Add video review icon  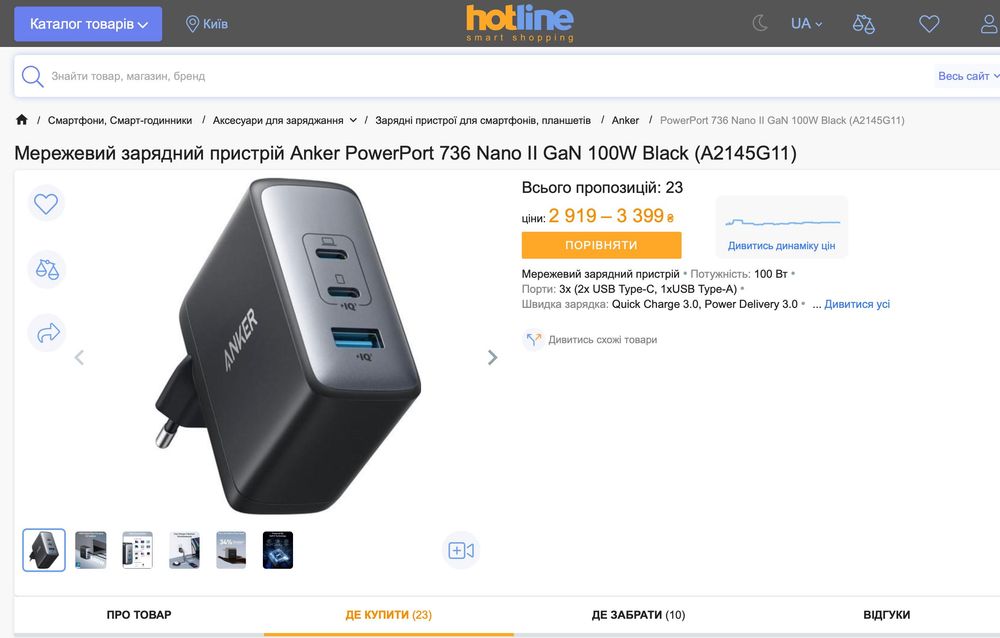460,550
